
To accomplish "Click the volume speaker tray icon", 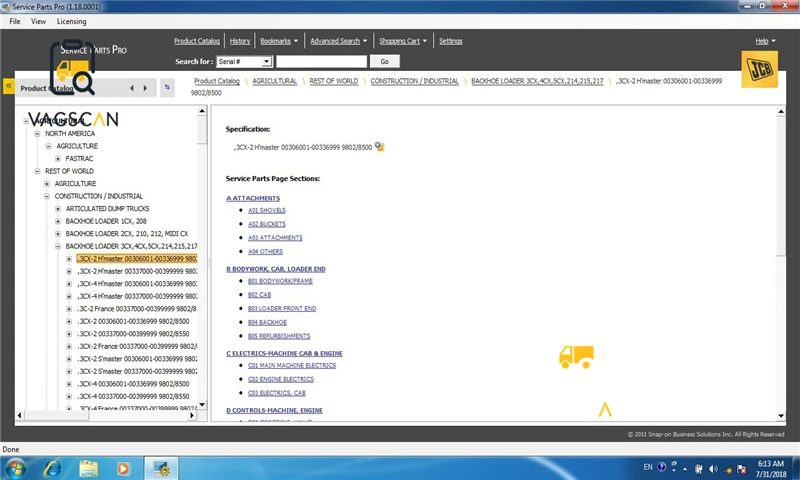I will tap(713, 468).
